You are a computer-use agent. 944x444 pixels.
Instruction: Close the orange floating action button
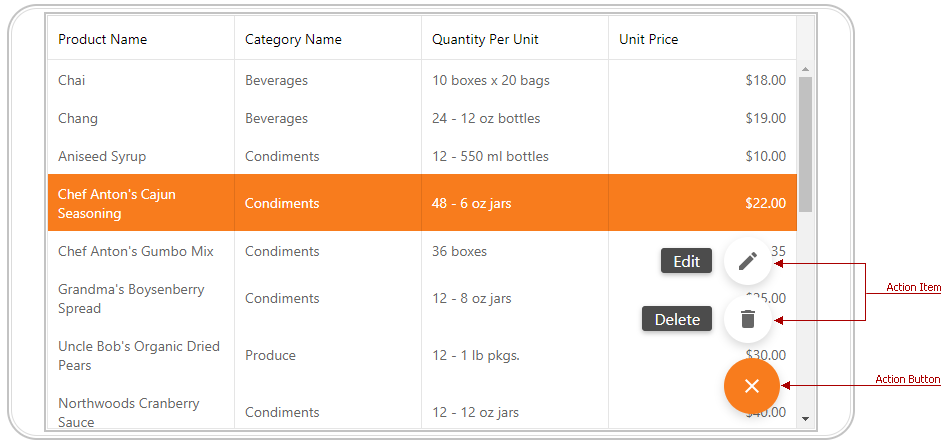click(x=751, y=386)
